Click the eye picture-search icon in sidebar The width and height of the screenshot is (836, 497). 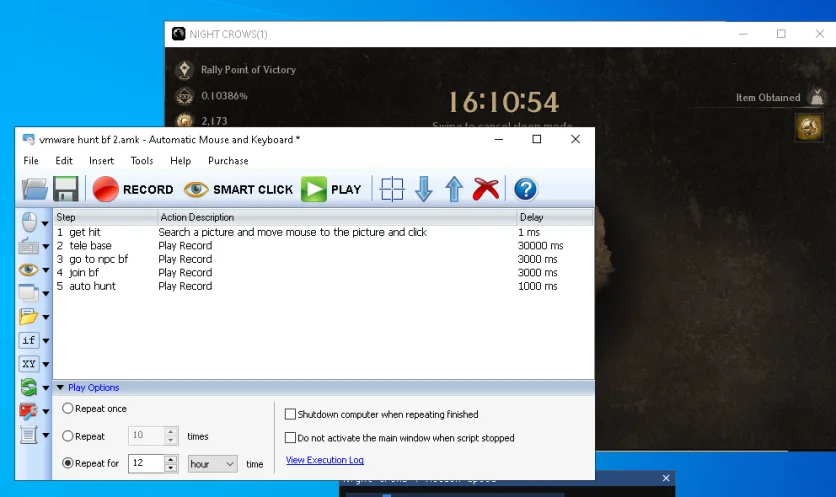point(28,270)
